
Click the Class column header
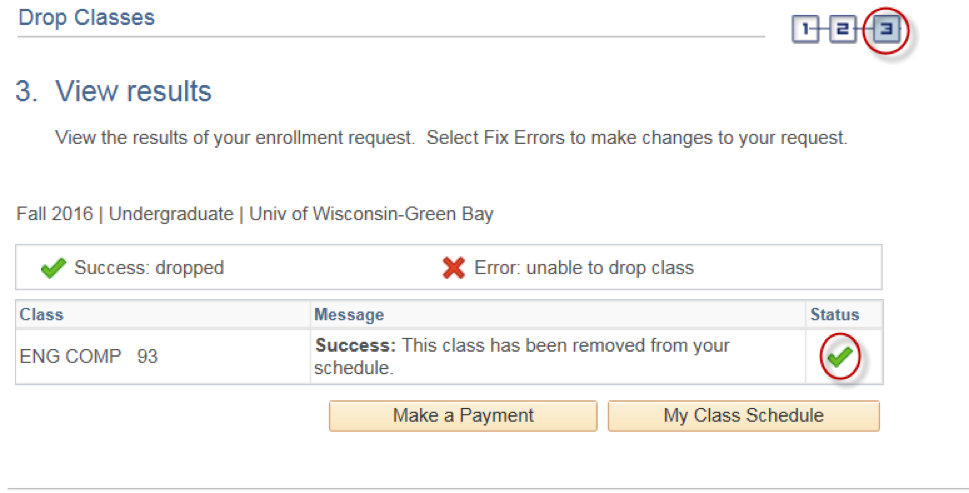click(x=41, y=314)
